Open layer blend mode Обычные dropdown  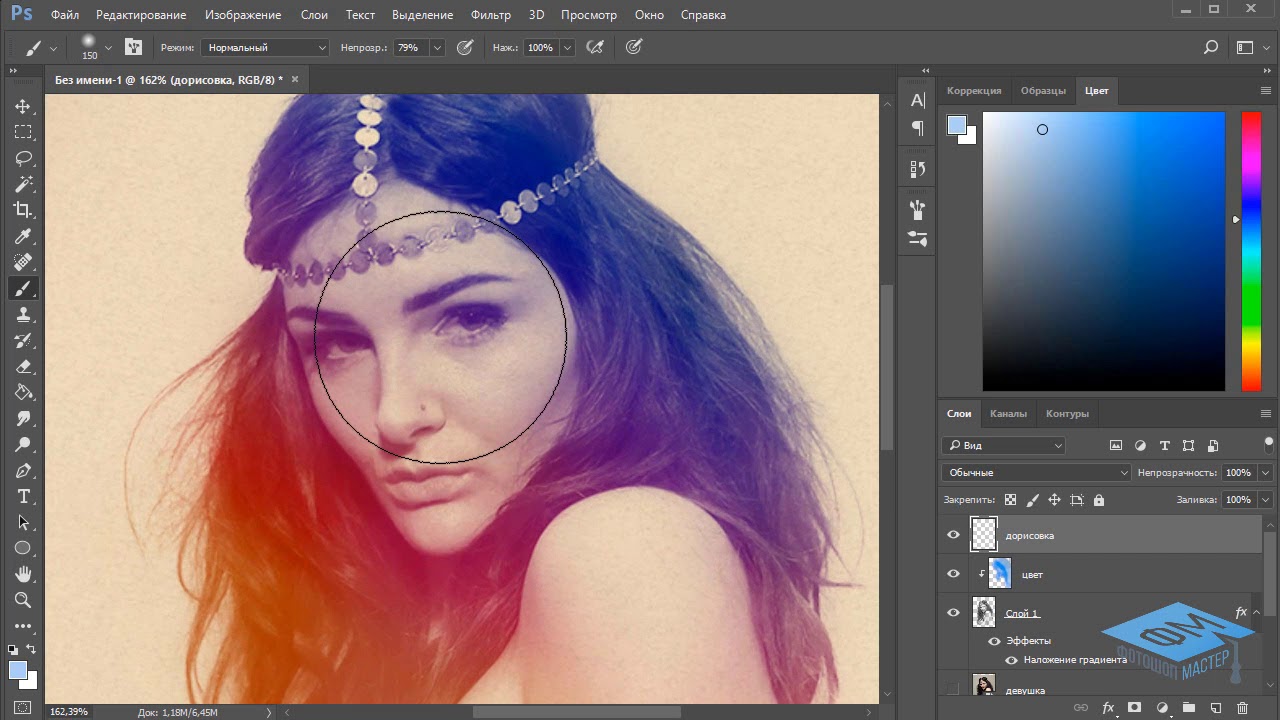(1036, 473)
